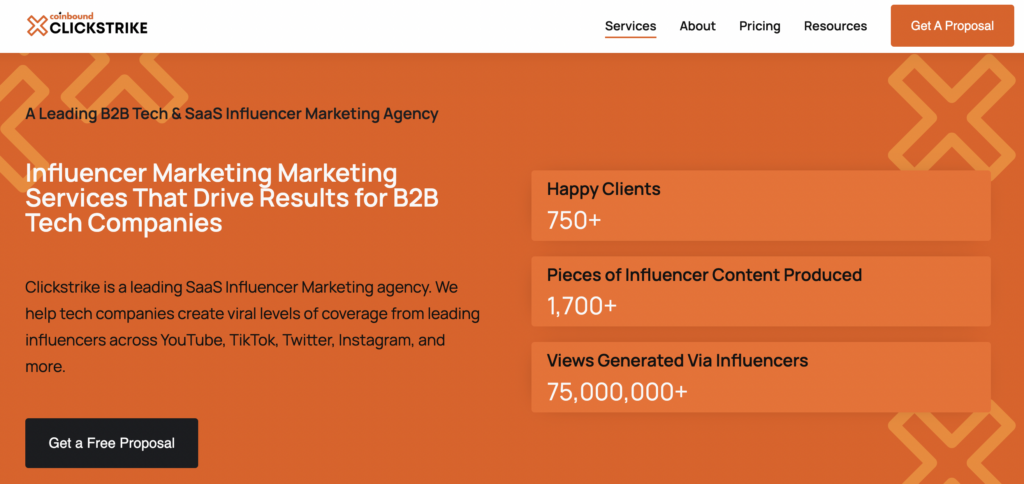Viewport: 1024px width, 484px height.
Task: Select the Pieces of Influencer Content Produced label
Action: click(703, 275)
